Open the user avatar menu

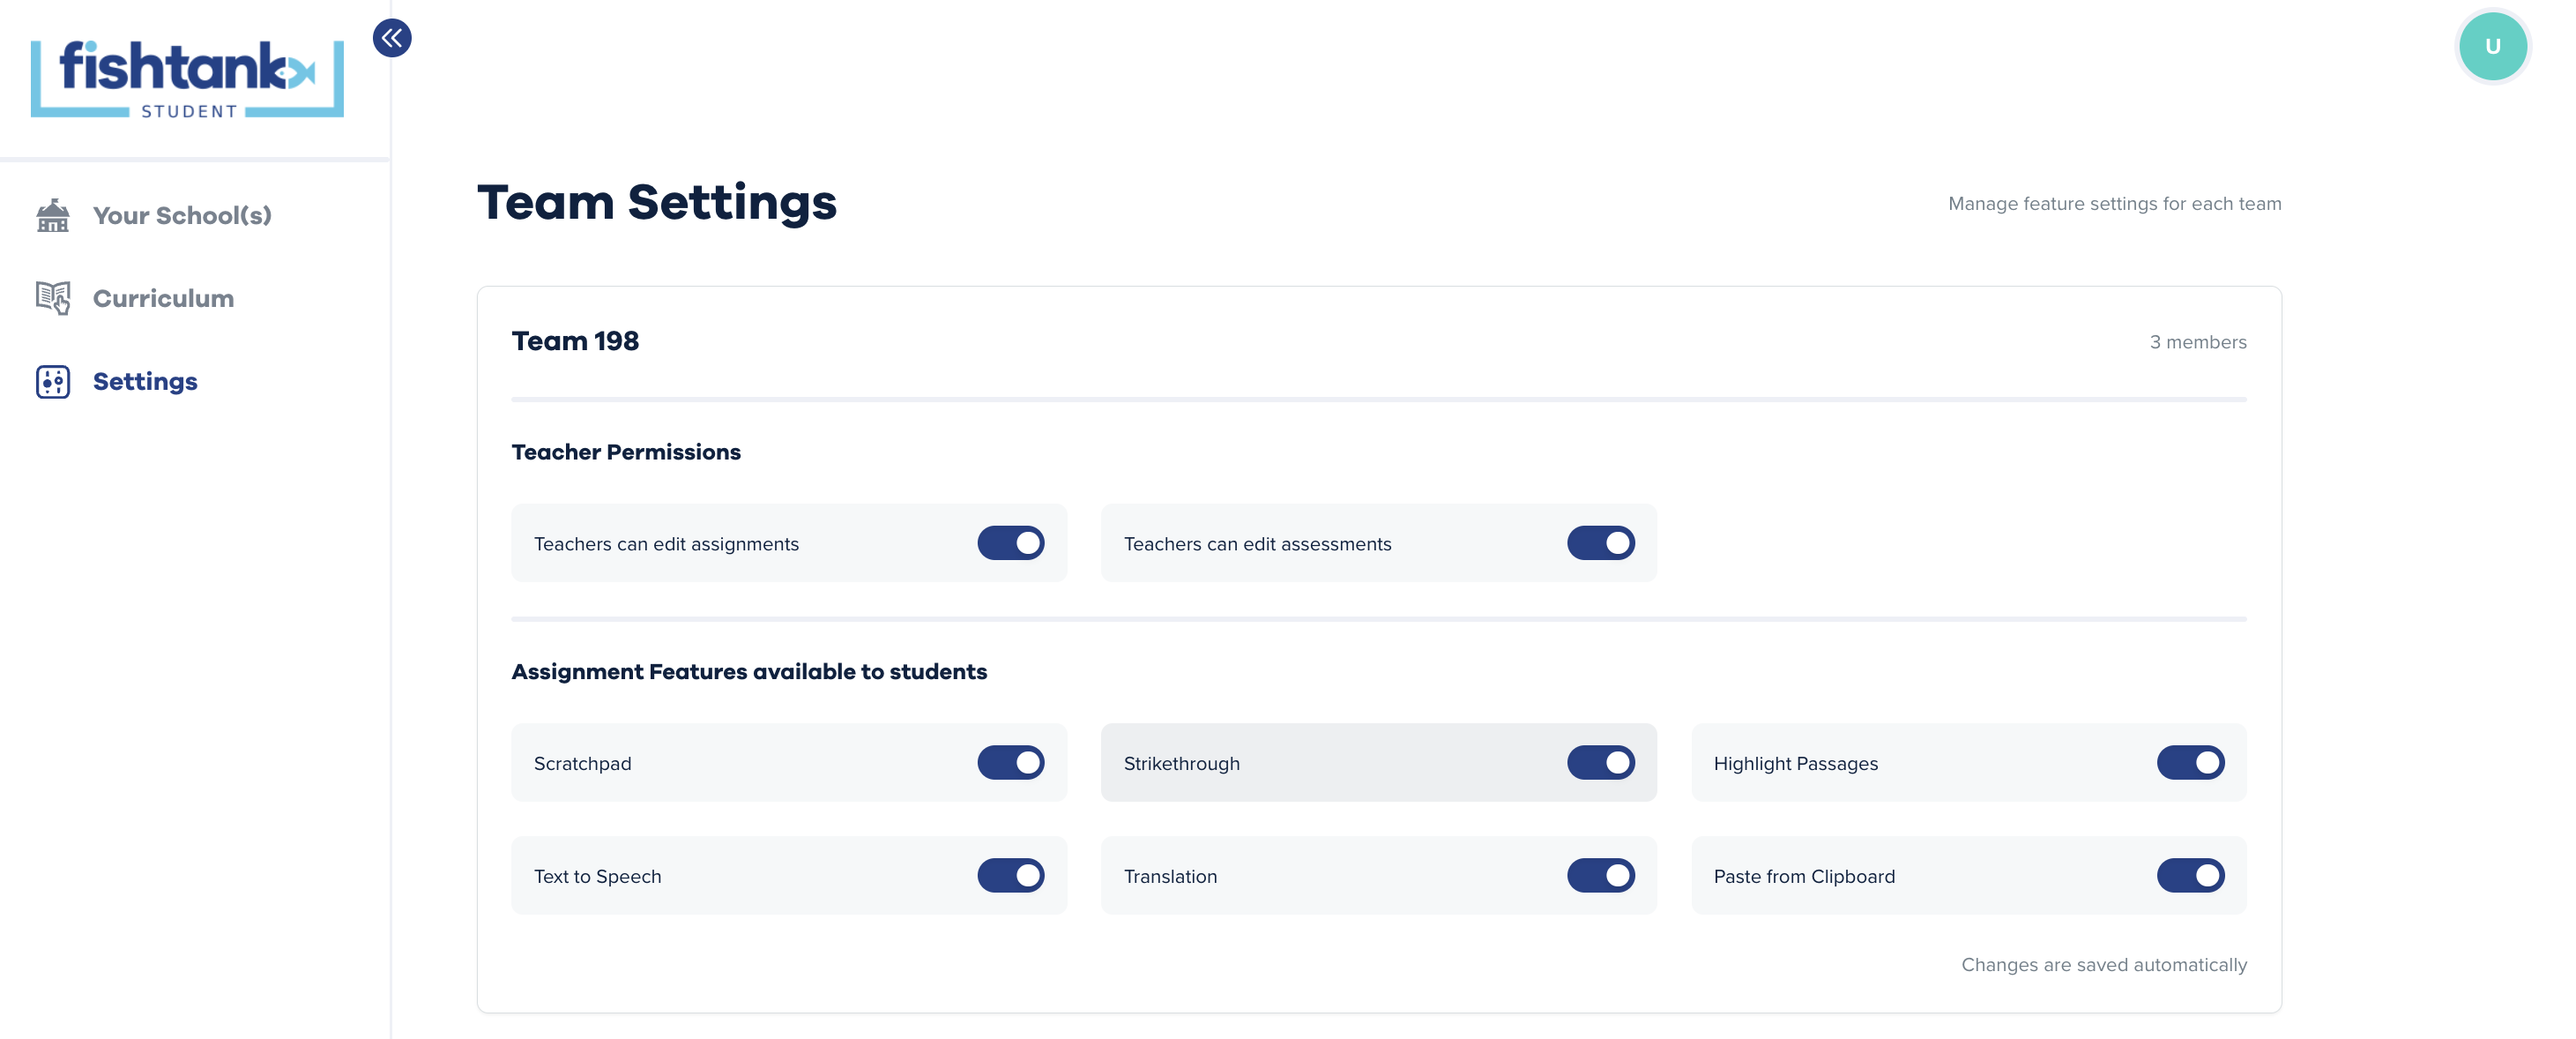coord(2492,46)
